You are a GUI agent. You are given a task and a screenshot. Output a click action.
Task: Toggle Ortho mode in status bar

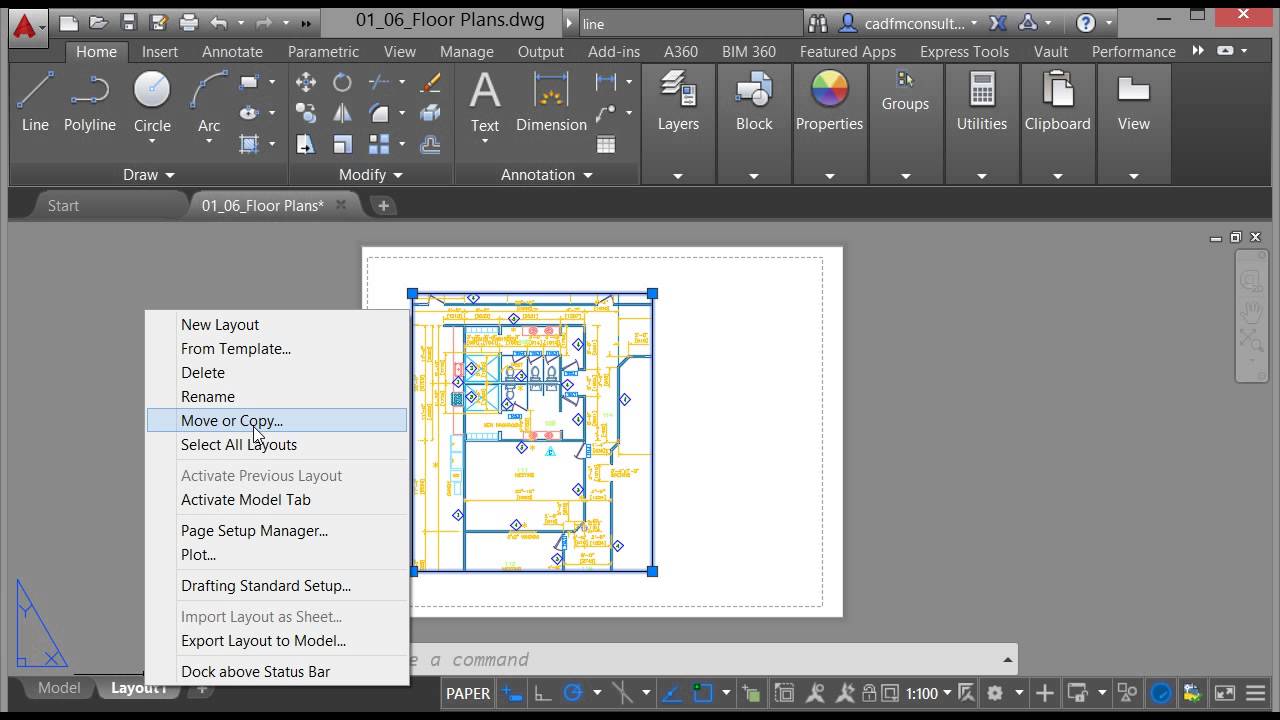(x=541, y=693)
